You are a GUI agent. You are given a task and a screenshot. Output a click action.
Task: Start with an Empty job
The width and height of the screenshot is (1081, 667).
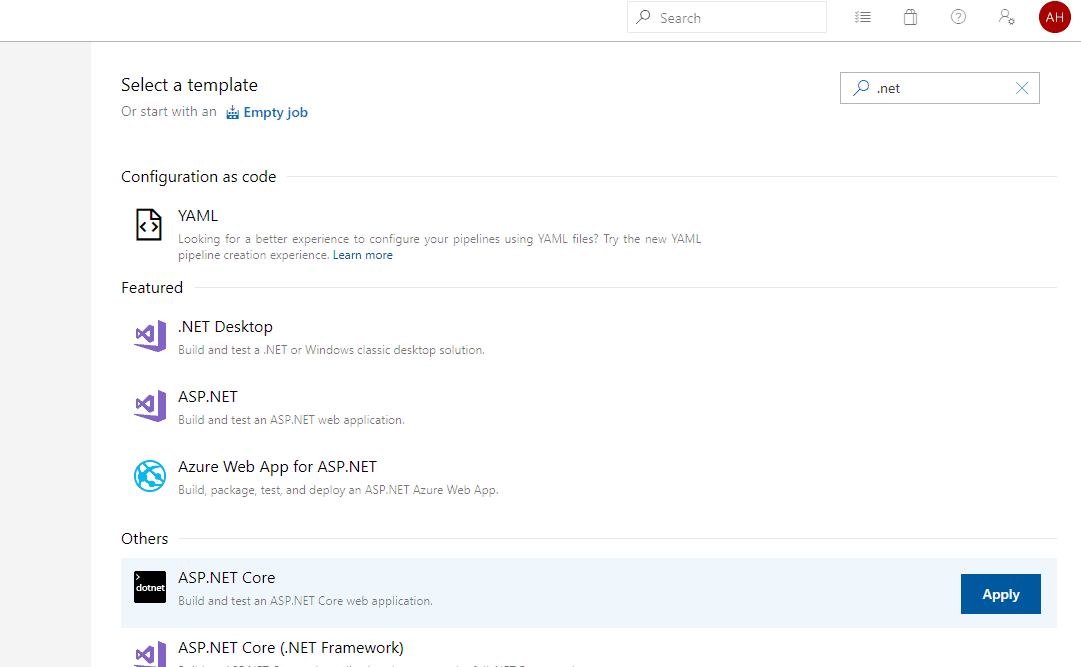click(275, 112)
